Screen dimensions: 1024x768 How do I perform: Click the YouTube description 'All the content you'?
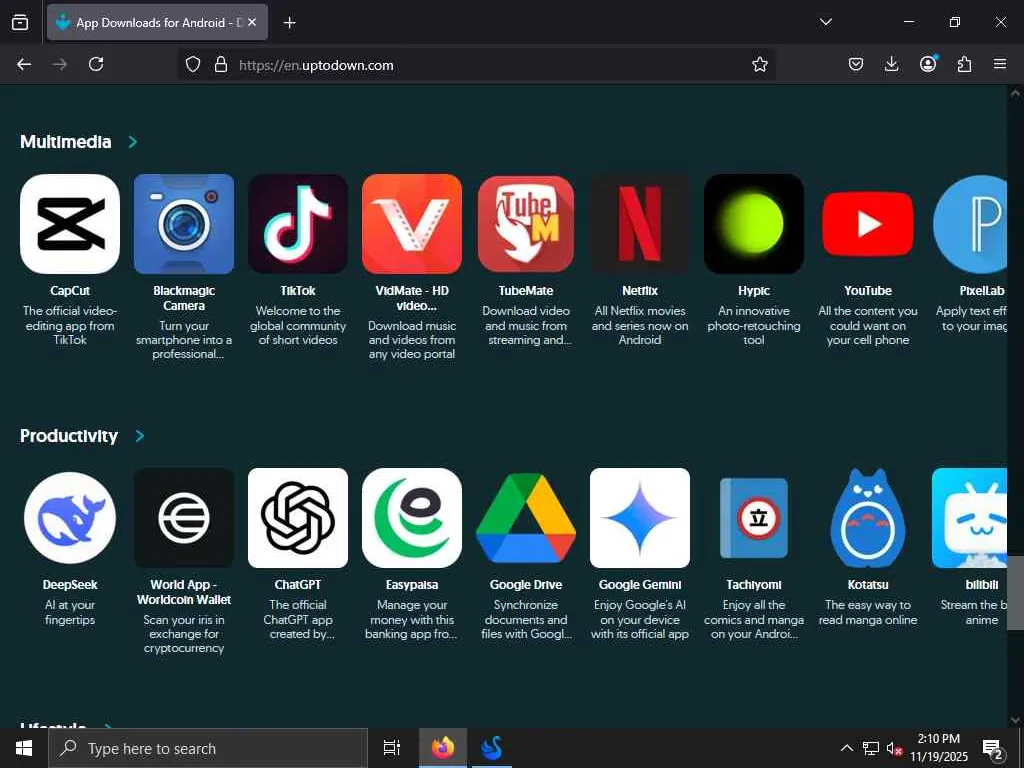[x=868, y=311]
